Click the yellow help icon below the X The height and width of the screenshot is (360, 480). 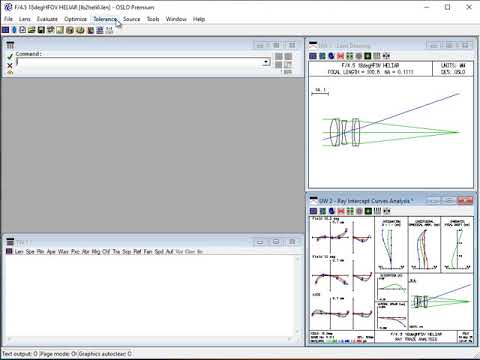(10, 72)
